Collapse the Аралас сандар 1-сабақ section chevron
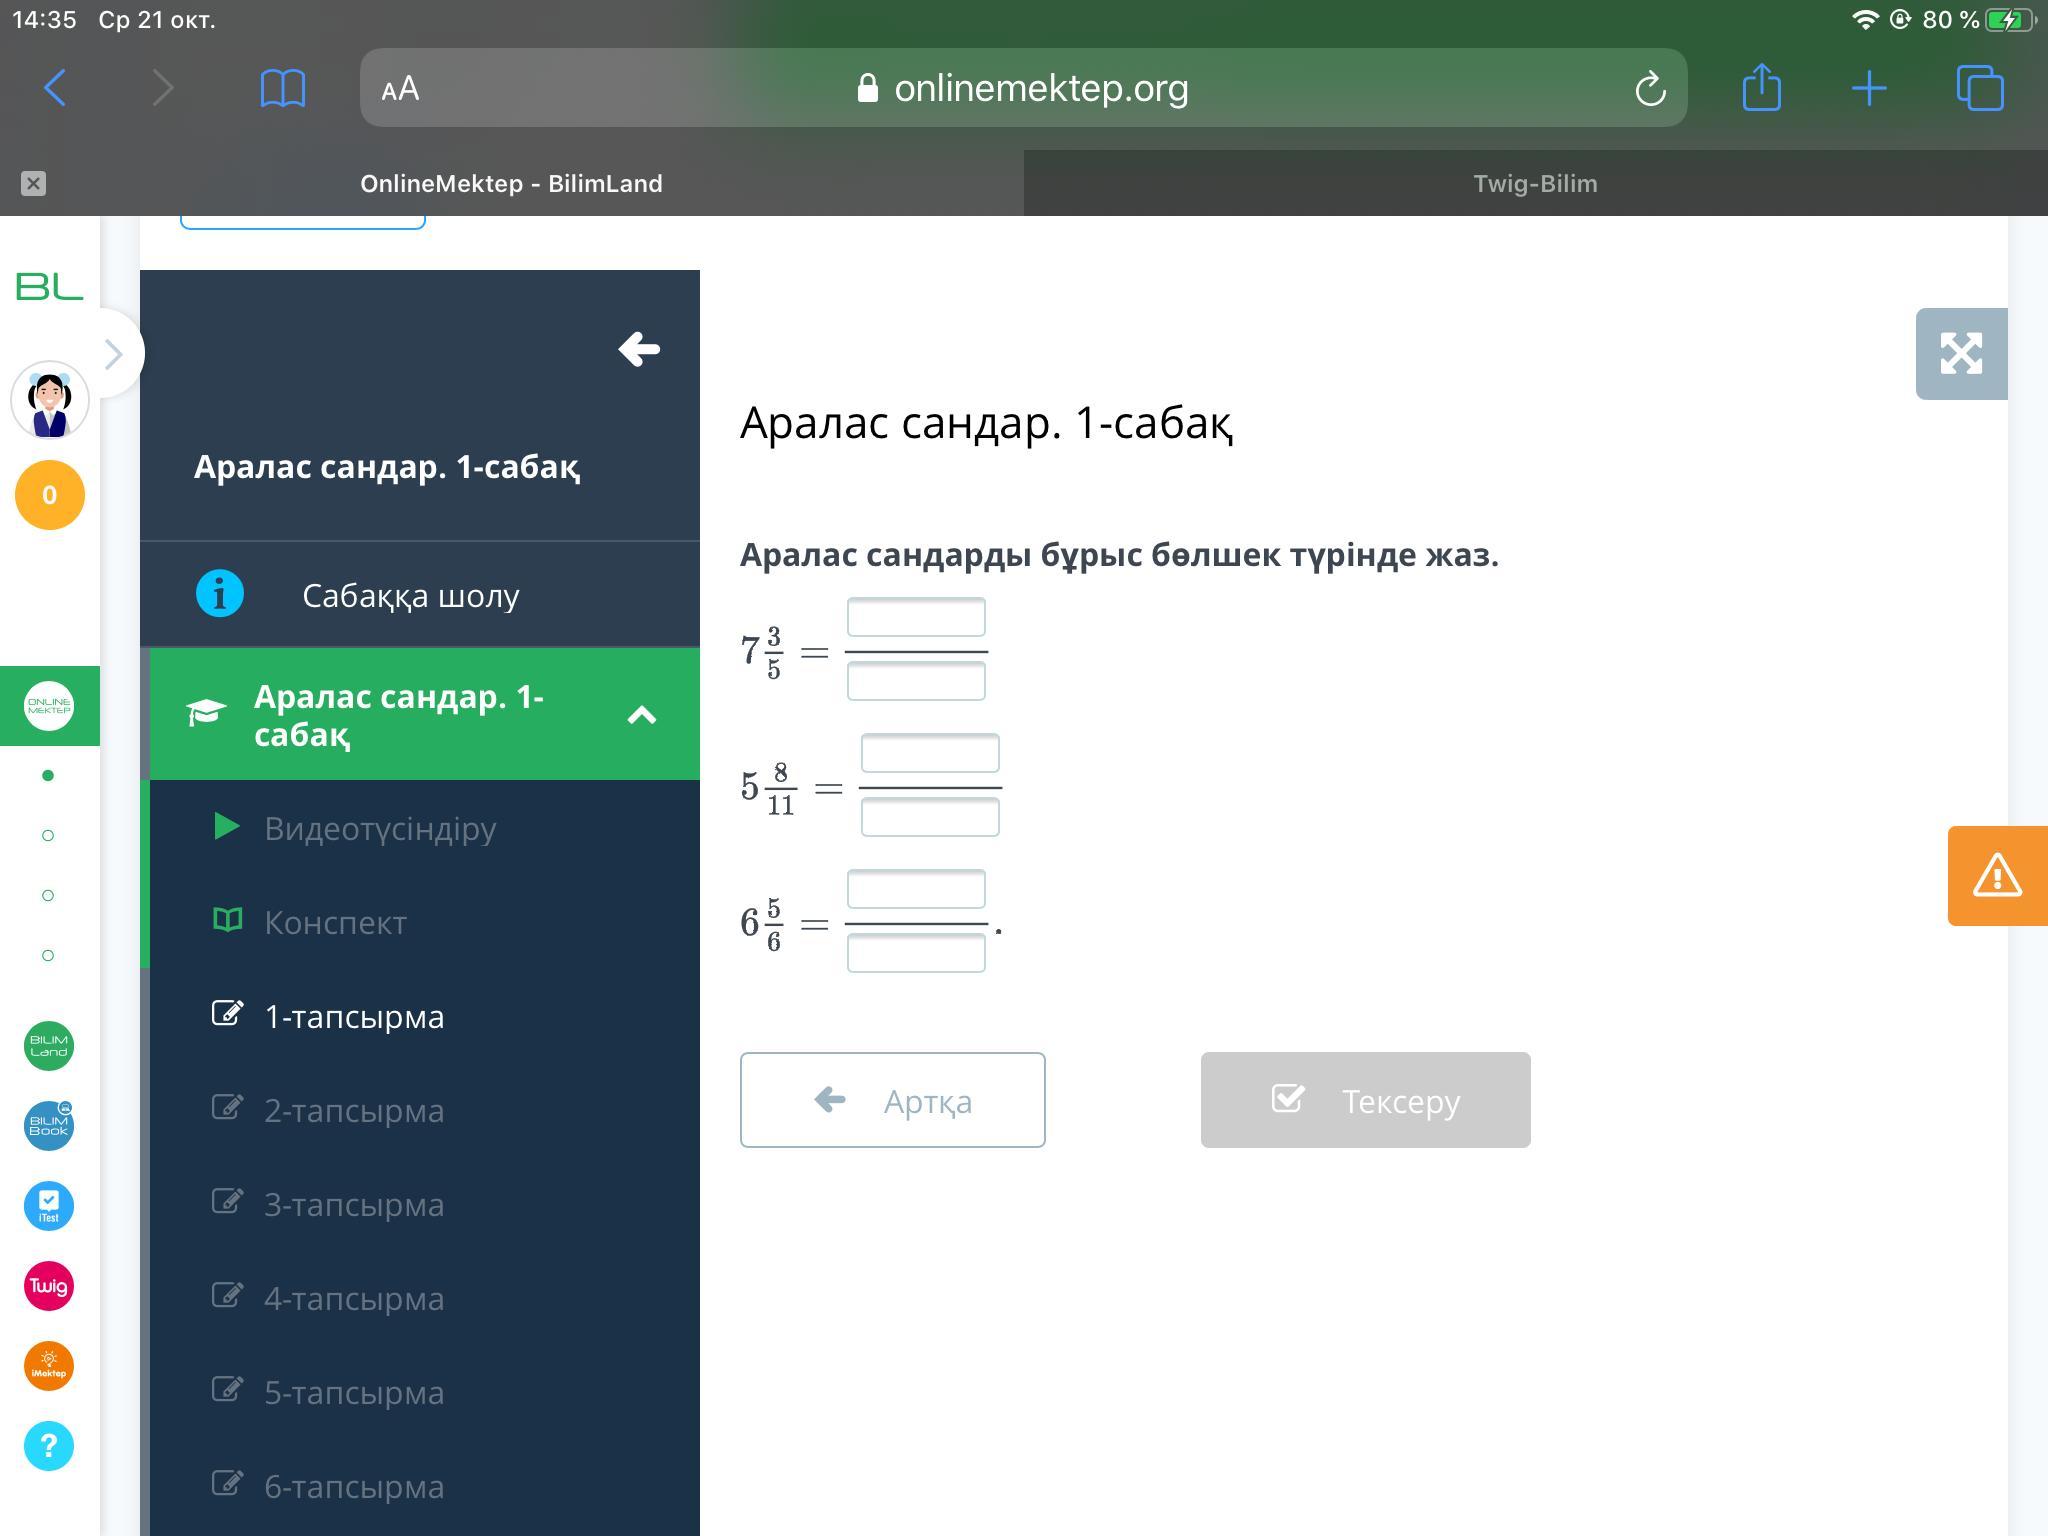Screen dimensions: 2048x1536 641,715
